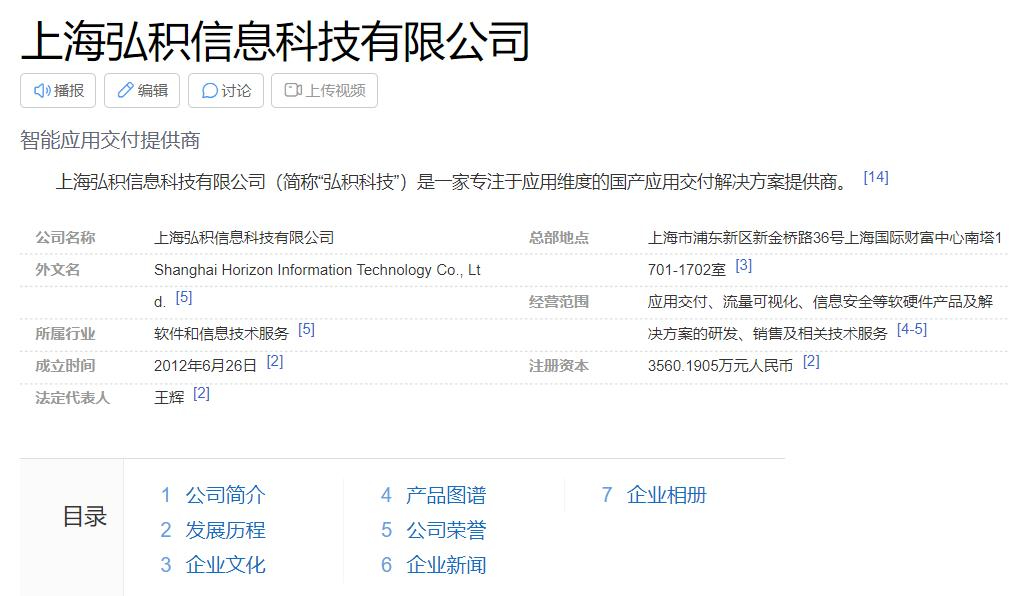This screenshot has width=1029, height=596.
Task: Click the value 3560.1905万元人民币
Action: tap(721, 366)
